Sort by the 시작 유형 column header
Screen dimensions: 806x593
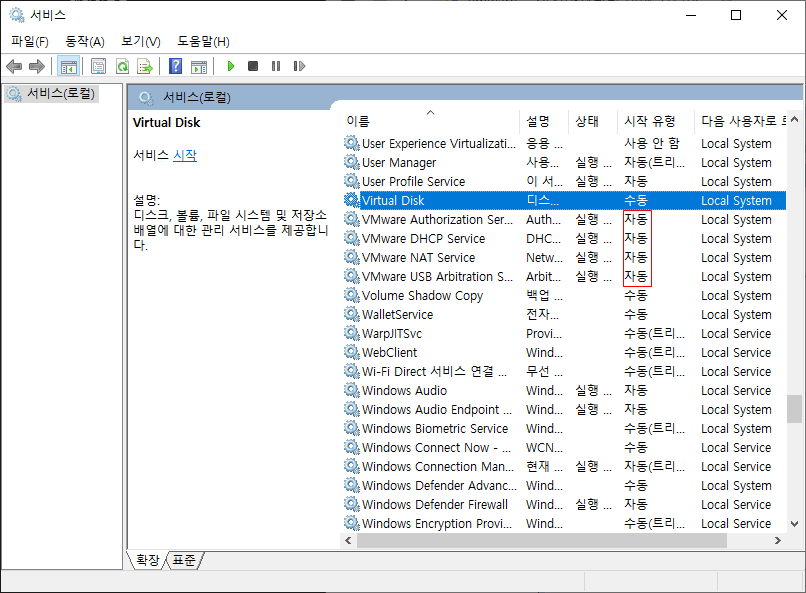(655, 121)
